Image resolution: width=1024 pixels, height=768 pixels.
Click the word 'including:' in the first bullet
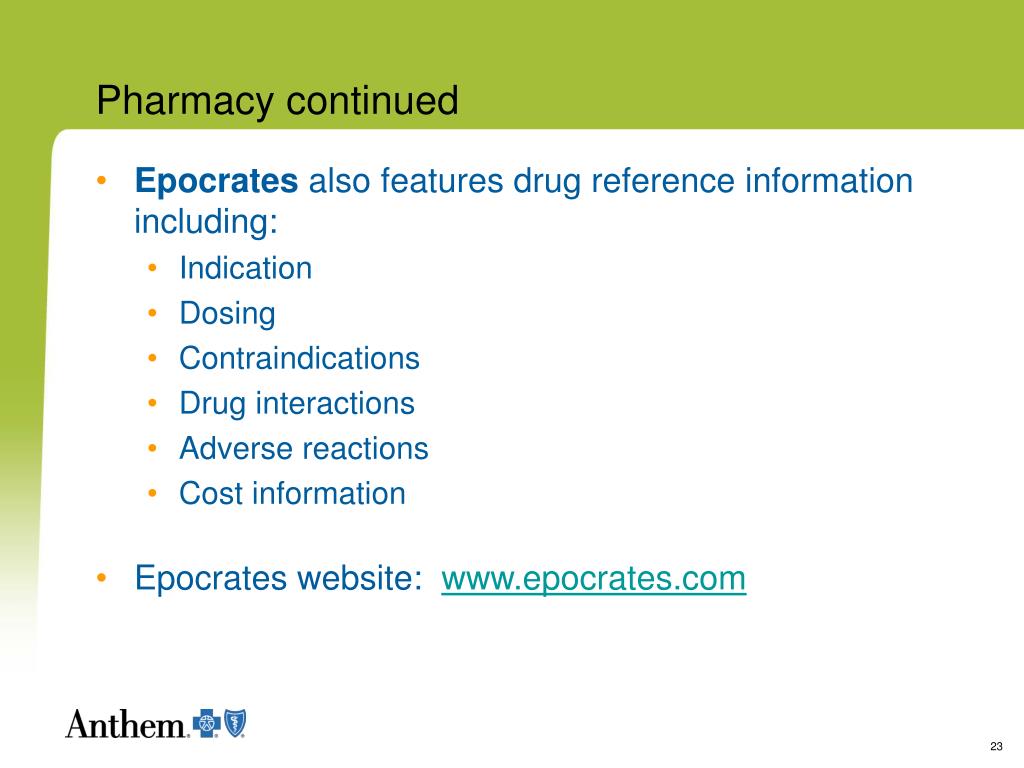(x=206, y=221)
